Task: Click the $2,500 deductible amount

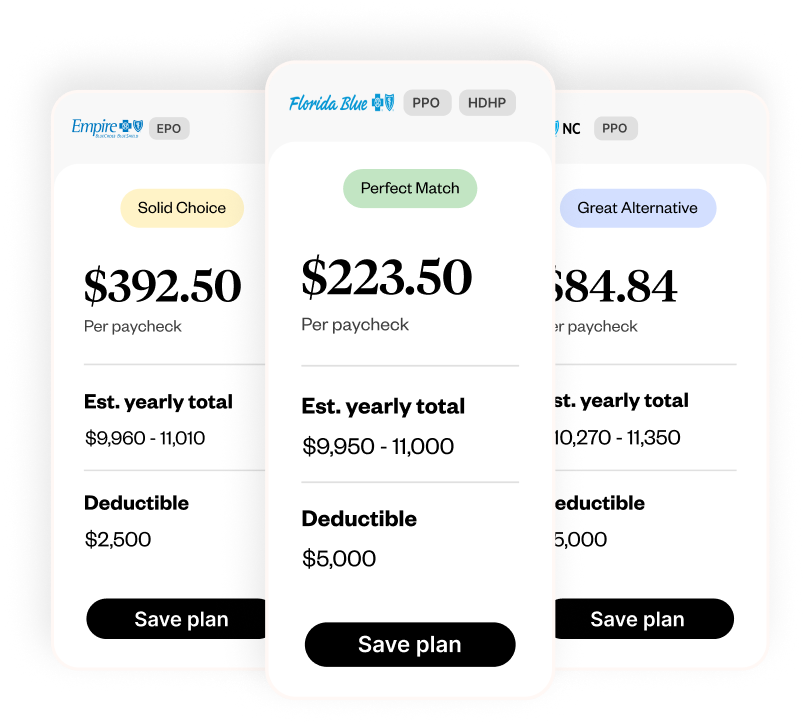Action: click(118, 540)
